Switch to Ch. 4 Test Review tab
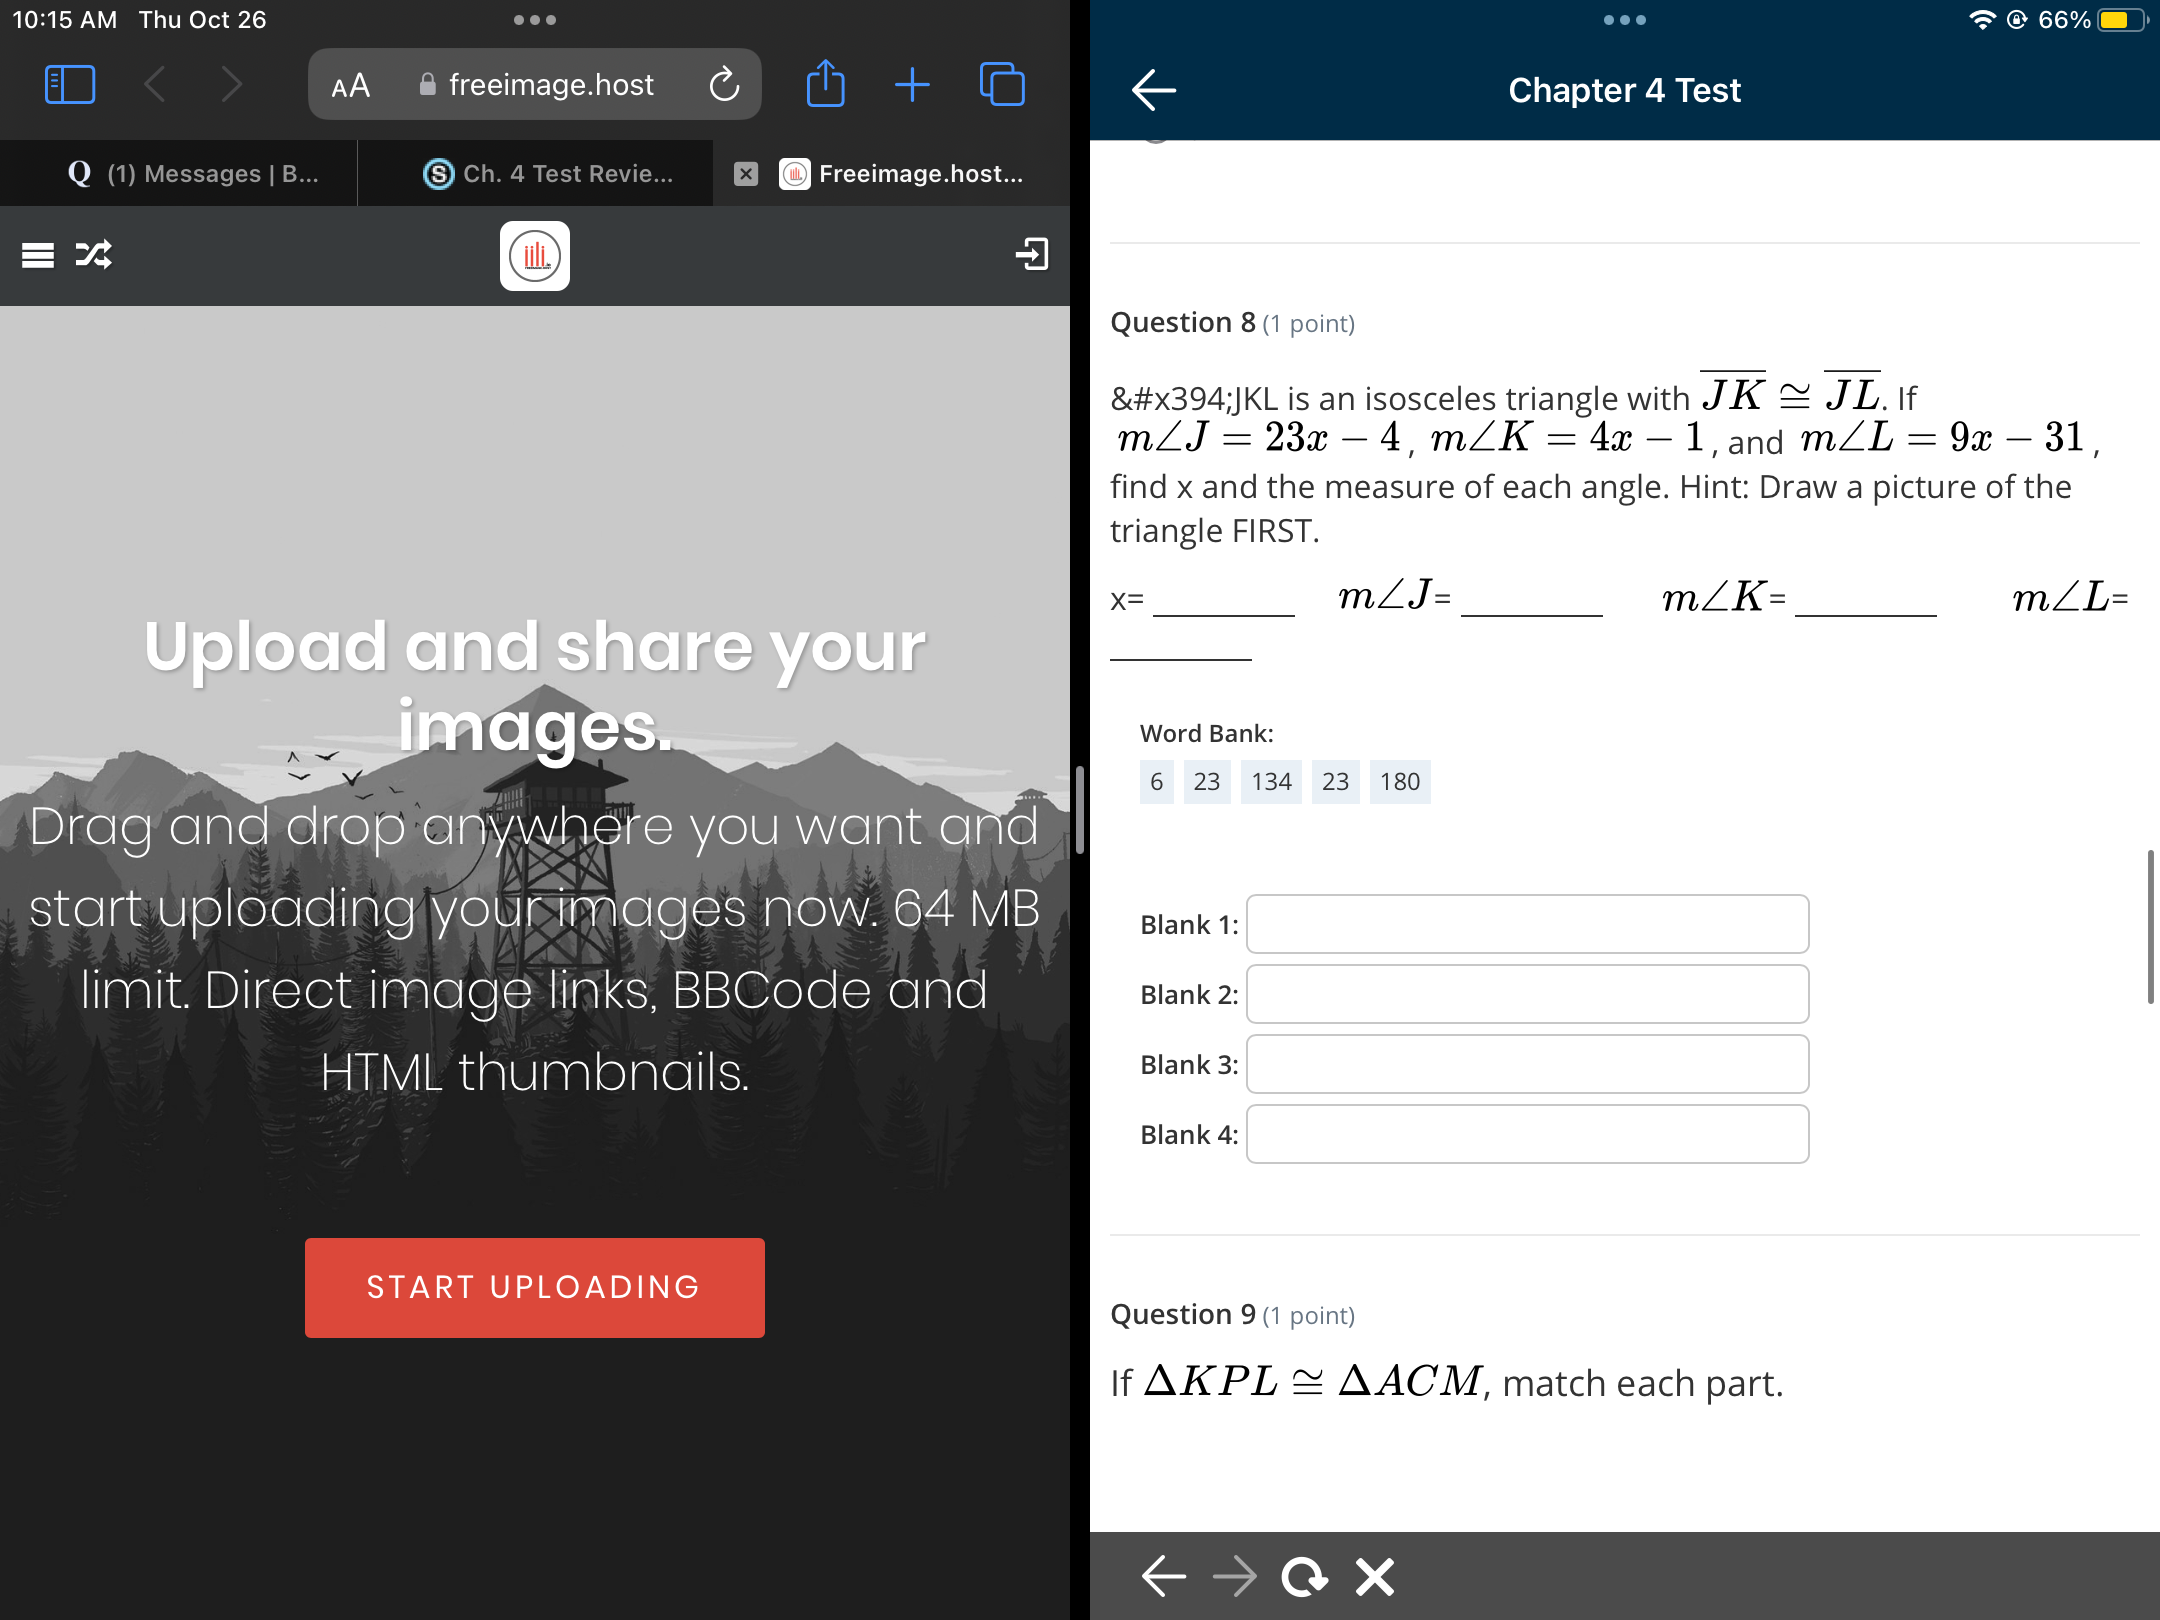The image size is (2160, 1620). coord(548,174)
